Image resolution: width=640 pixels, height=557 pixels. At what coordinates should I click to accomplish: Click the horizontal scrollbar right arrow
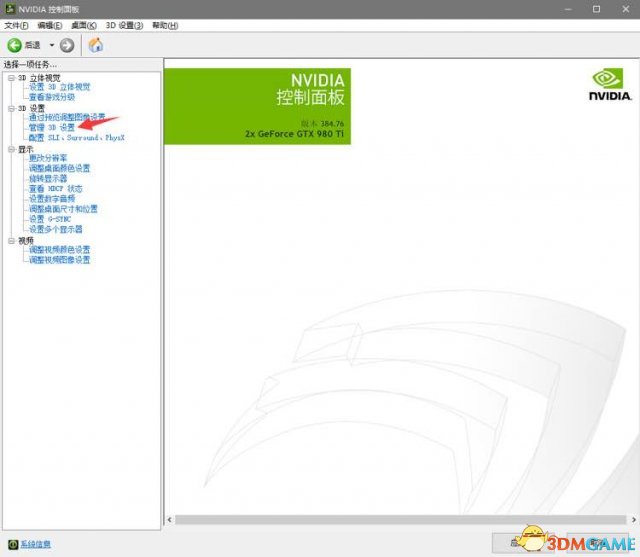pyautogui.click(x=633, y=519)
